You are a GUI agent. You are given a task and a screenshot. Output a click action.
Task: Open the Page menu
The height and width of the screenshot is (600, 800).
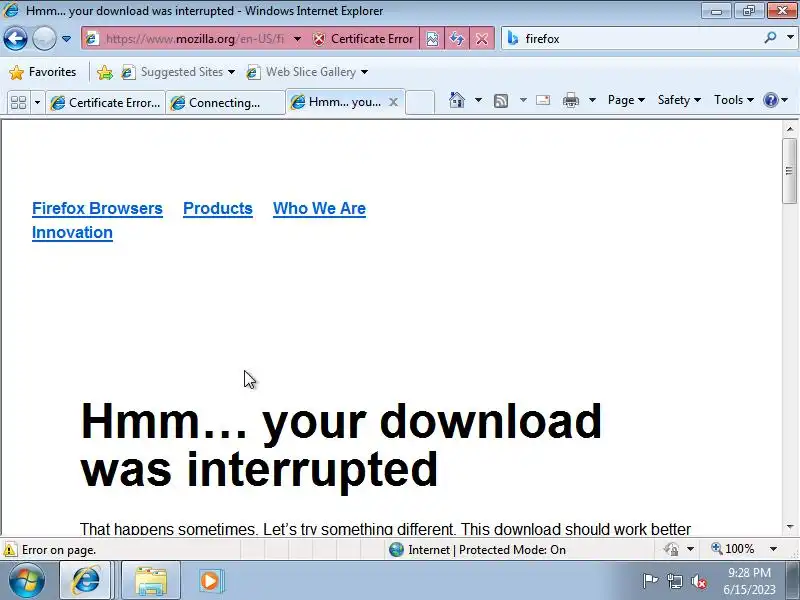626,100
